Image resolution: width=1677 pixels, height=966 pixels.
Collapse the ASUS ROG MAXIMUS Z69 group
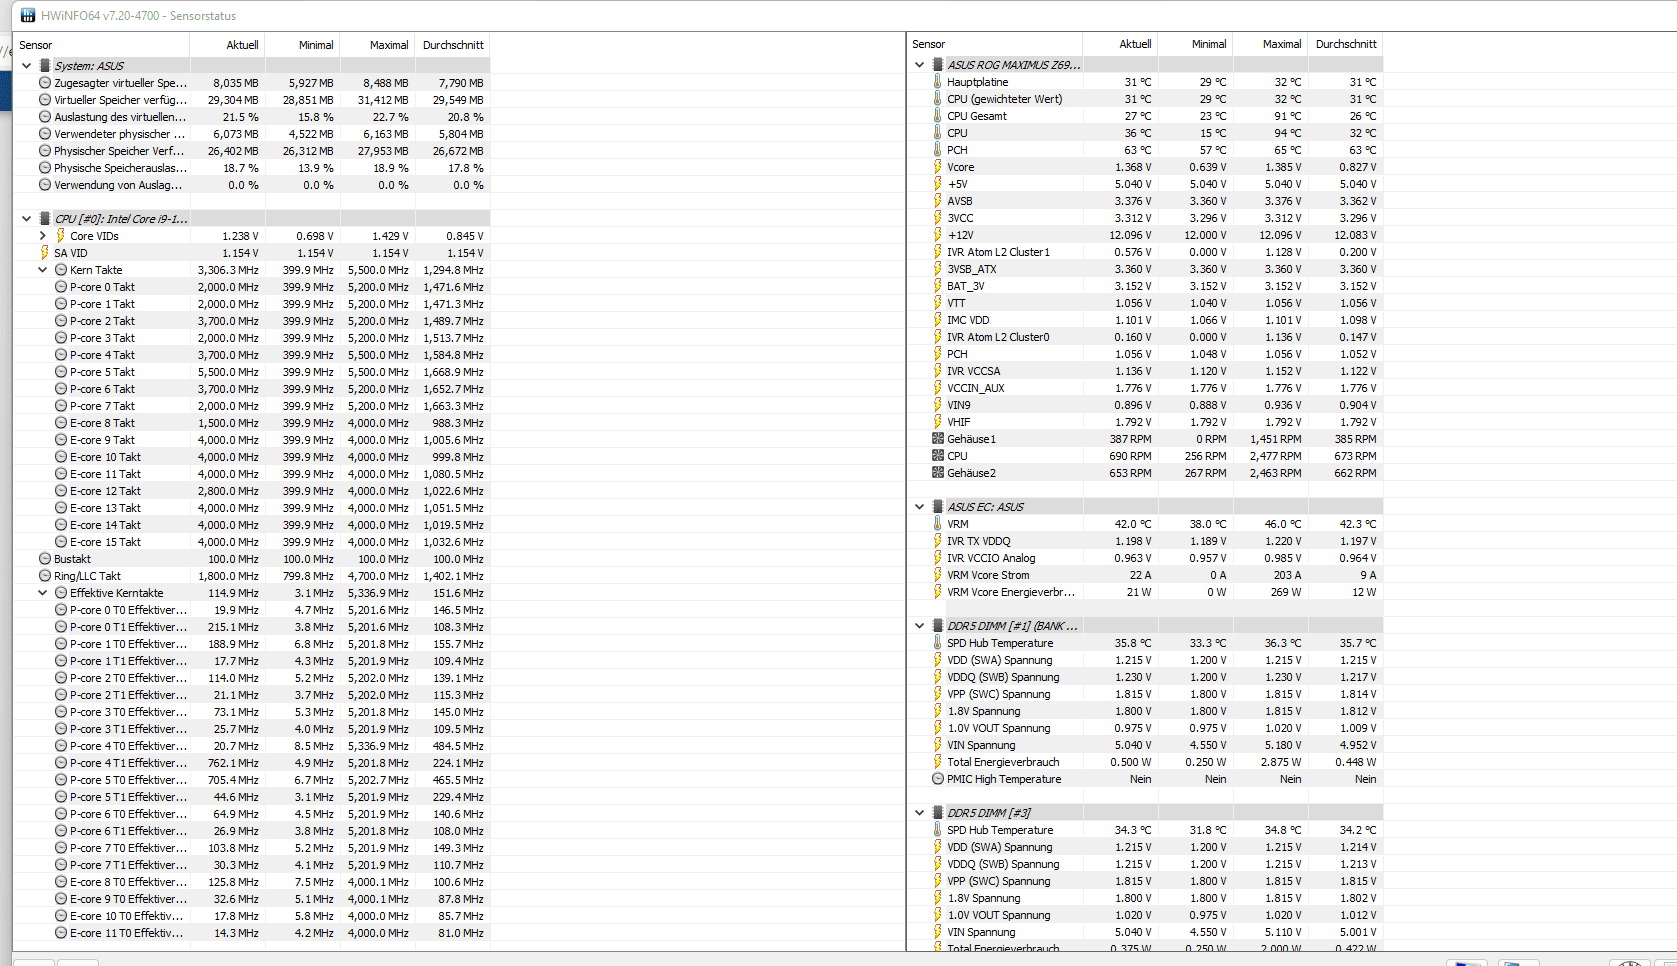[920, 65]
